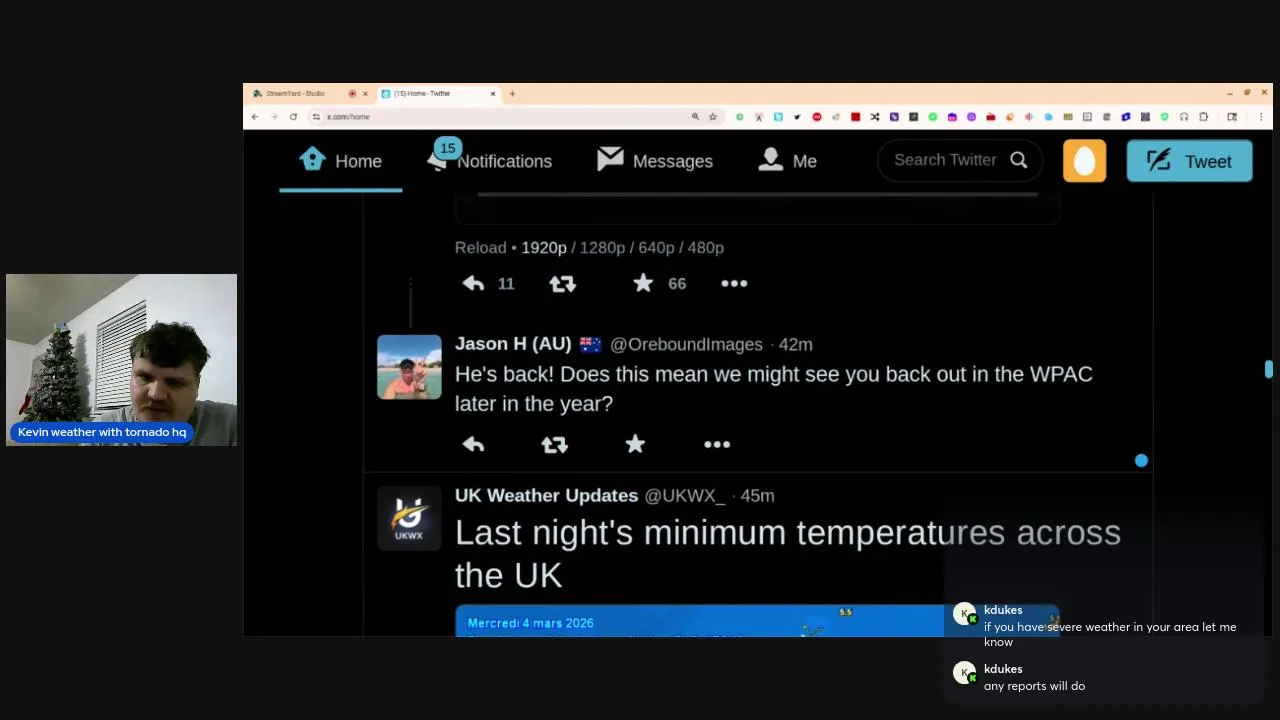
Task: Open the Chrome three-dot menu
Action: point(1261,117)
